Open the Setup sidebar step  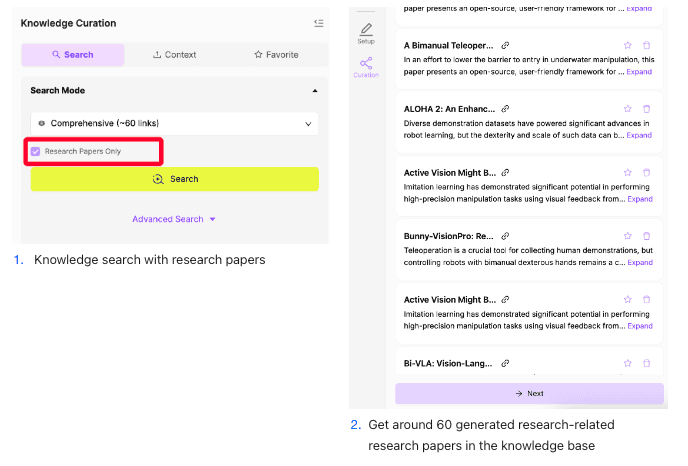coord(366,33)
